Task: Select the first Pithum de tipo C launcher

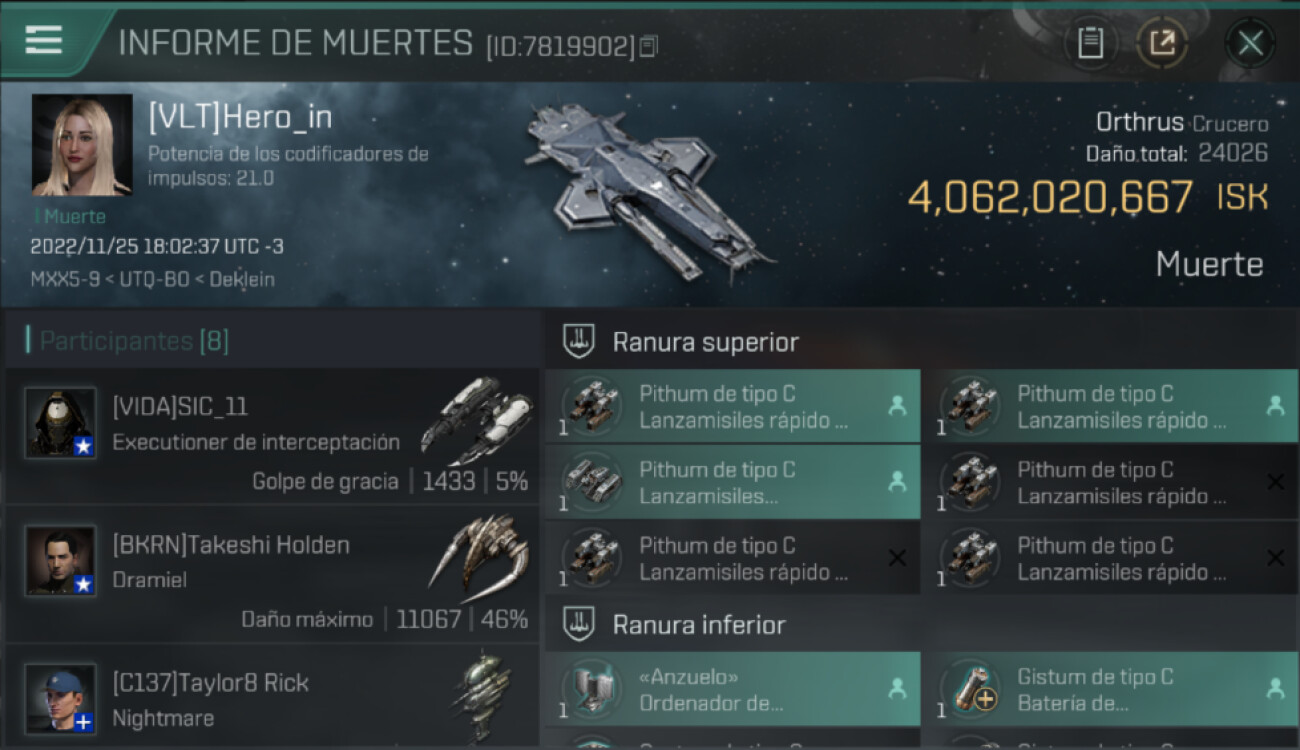Action: click(733, 406)
